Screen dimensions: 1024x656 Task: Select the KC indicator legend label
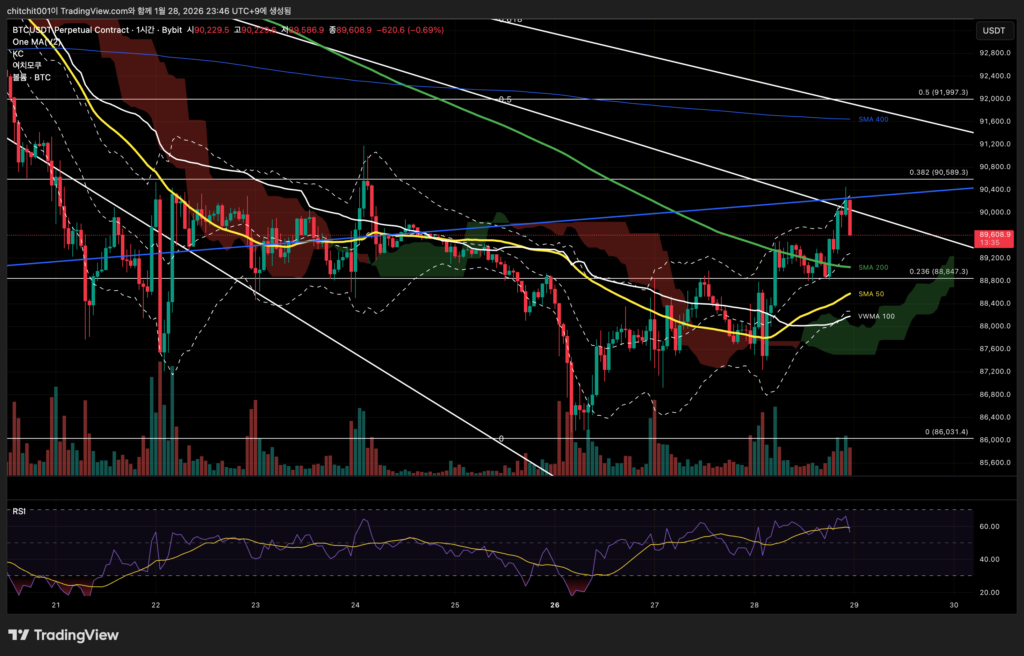pyautogui.click(x=17, y=54)
